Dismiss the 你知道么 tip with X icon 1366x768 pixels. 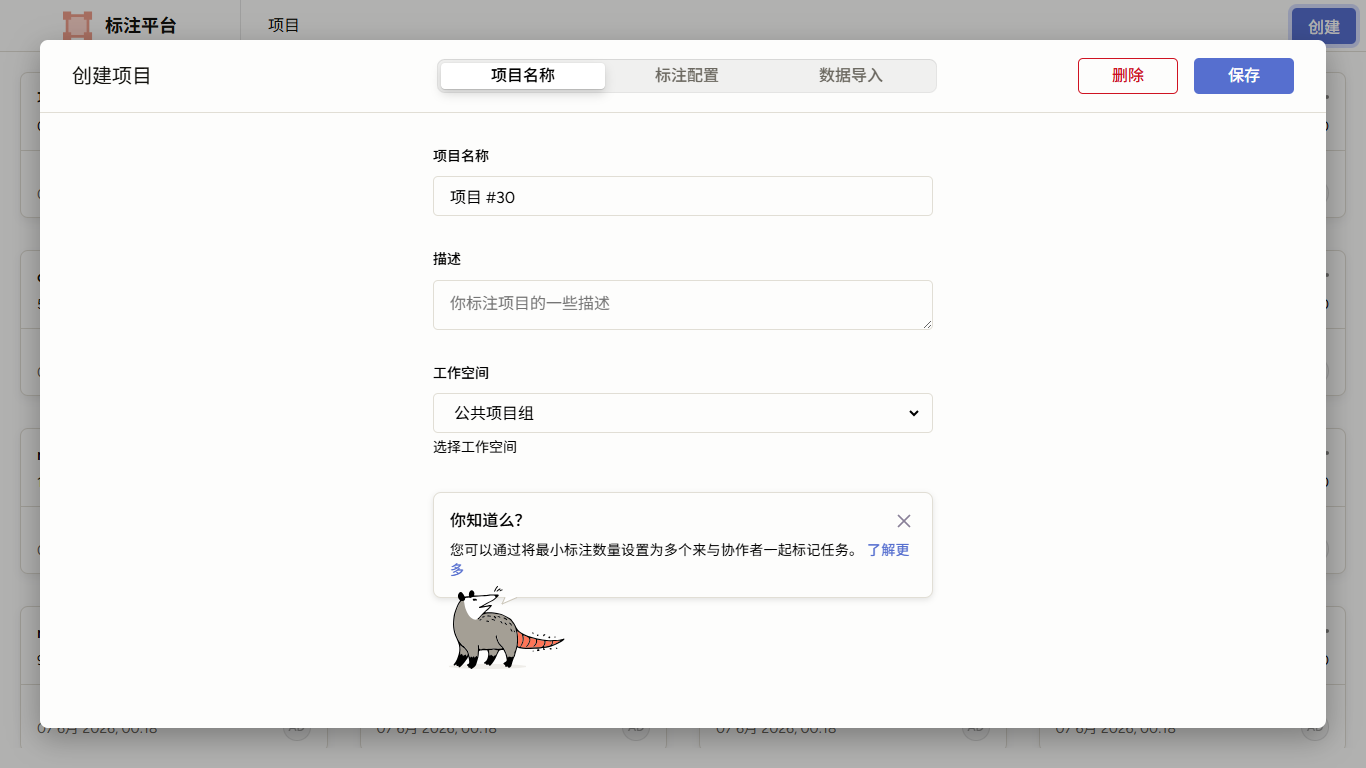[x=904, y=521]
